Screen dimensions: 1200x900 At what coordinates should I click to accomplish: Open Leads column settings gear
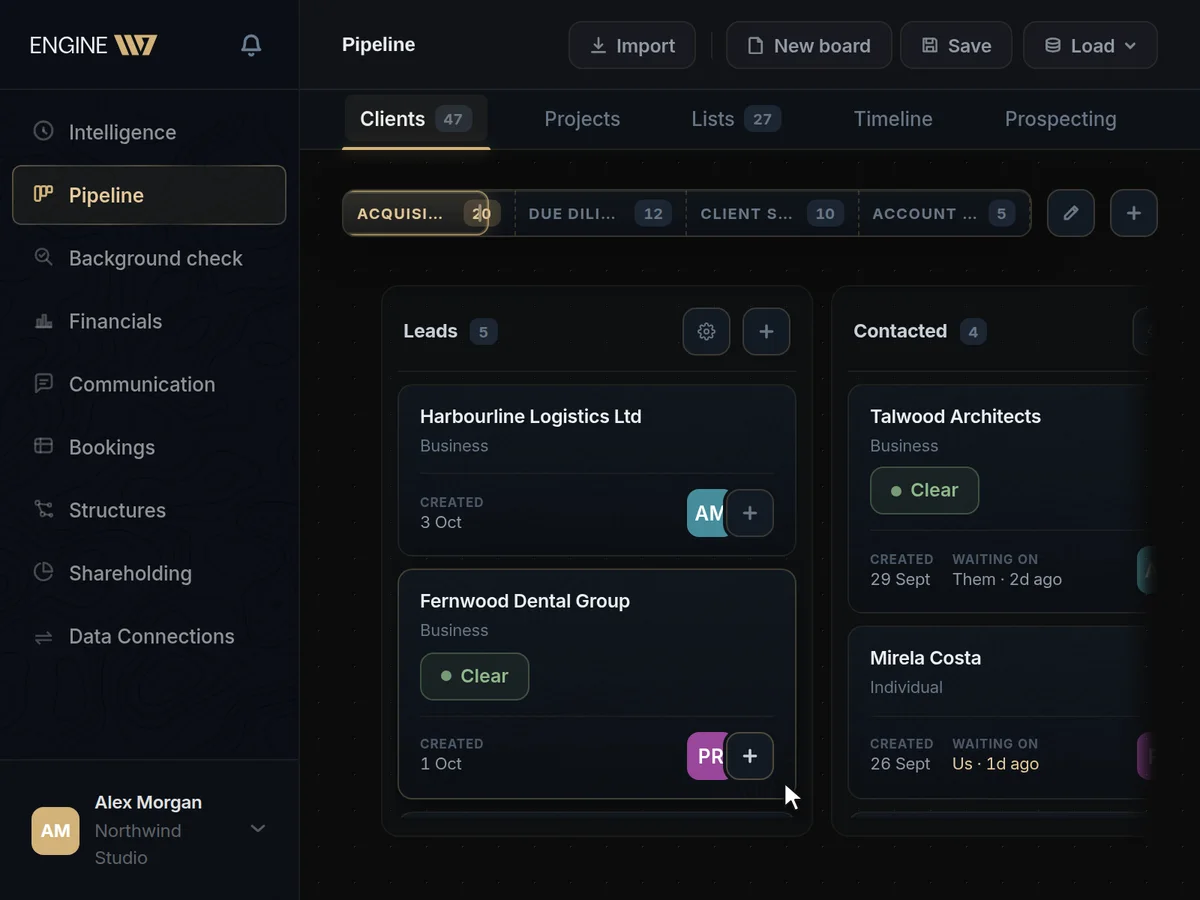point(706,331)
